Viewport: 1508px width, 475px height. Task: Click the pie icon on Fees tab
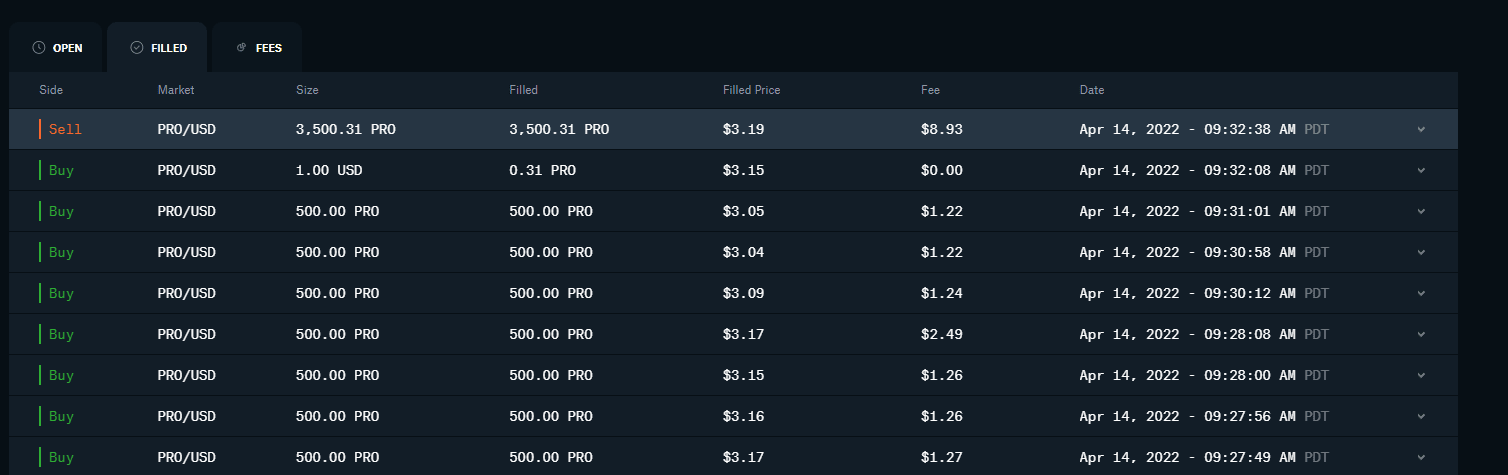[241, 48]
